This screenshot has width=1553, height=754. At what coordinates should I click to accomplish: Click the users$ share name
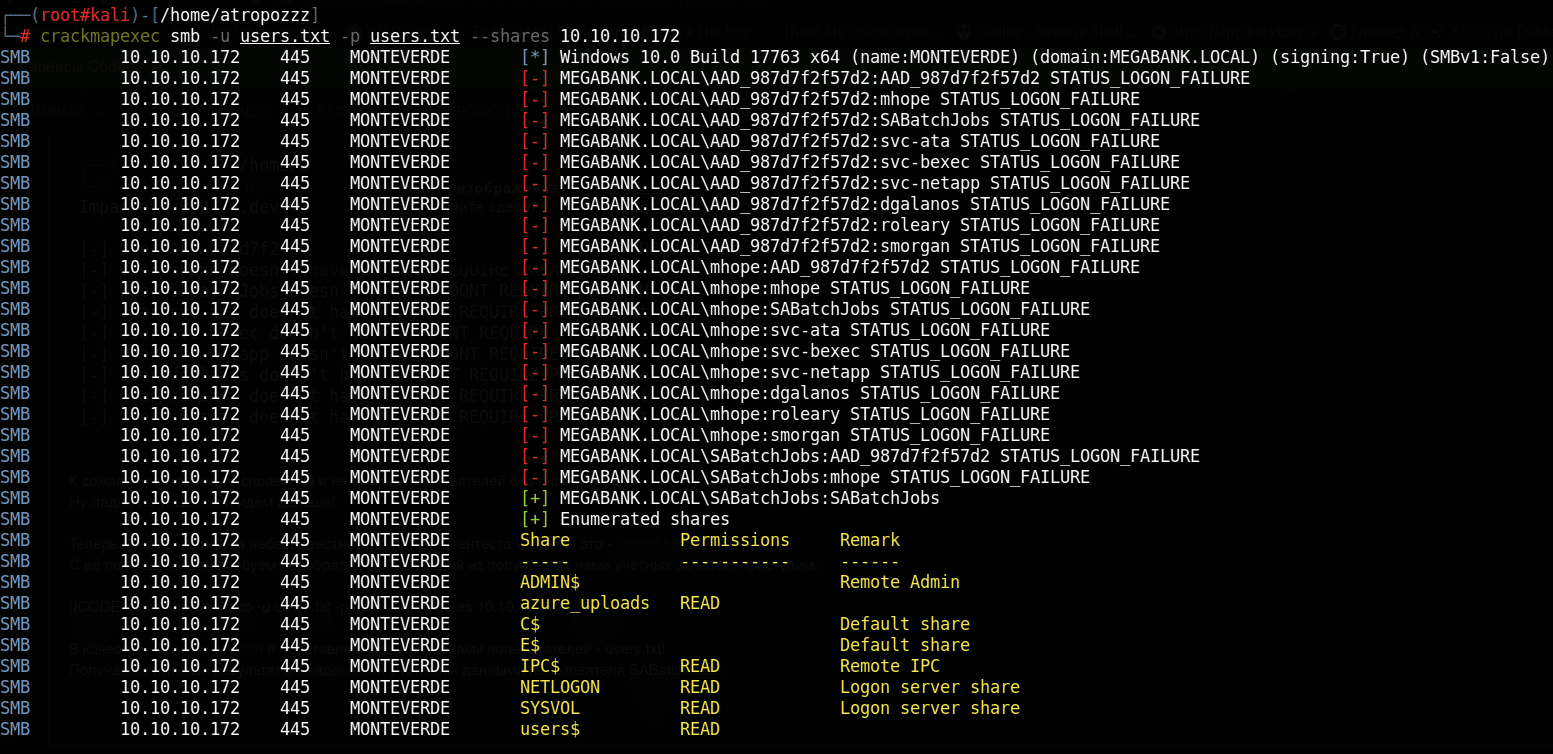click(550, 729)
